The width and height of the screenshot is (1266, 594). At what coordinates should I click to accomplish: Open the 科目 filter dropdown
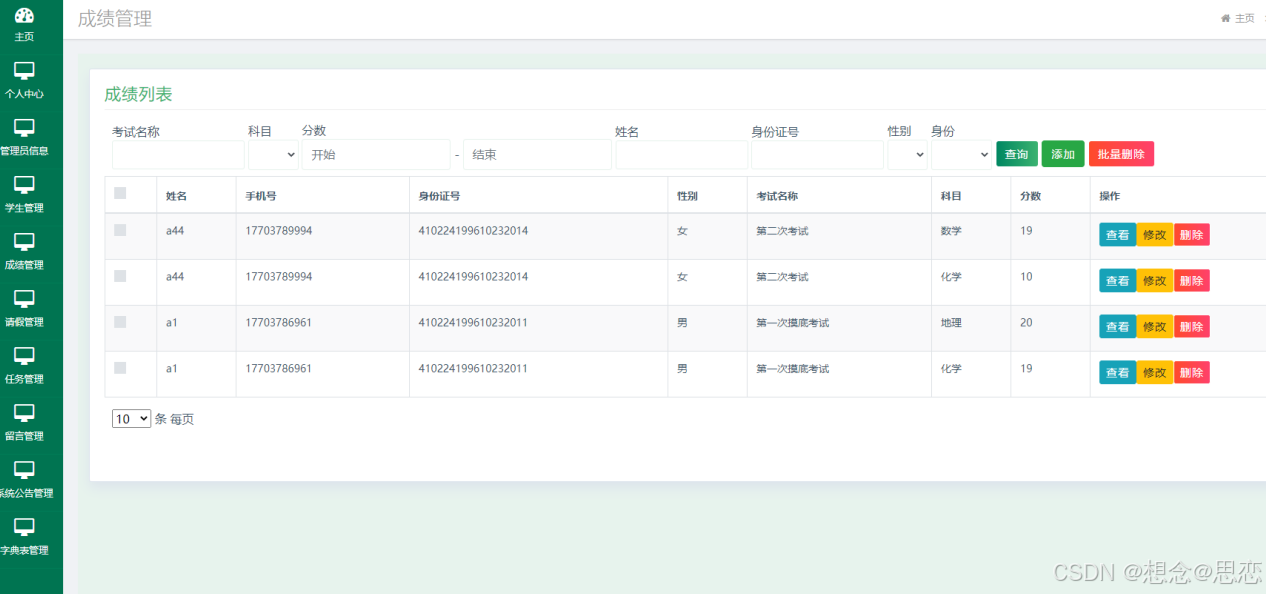pyautogui.click(x=273, y=155)
